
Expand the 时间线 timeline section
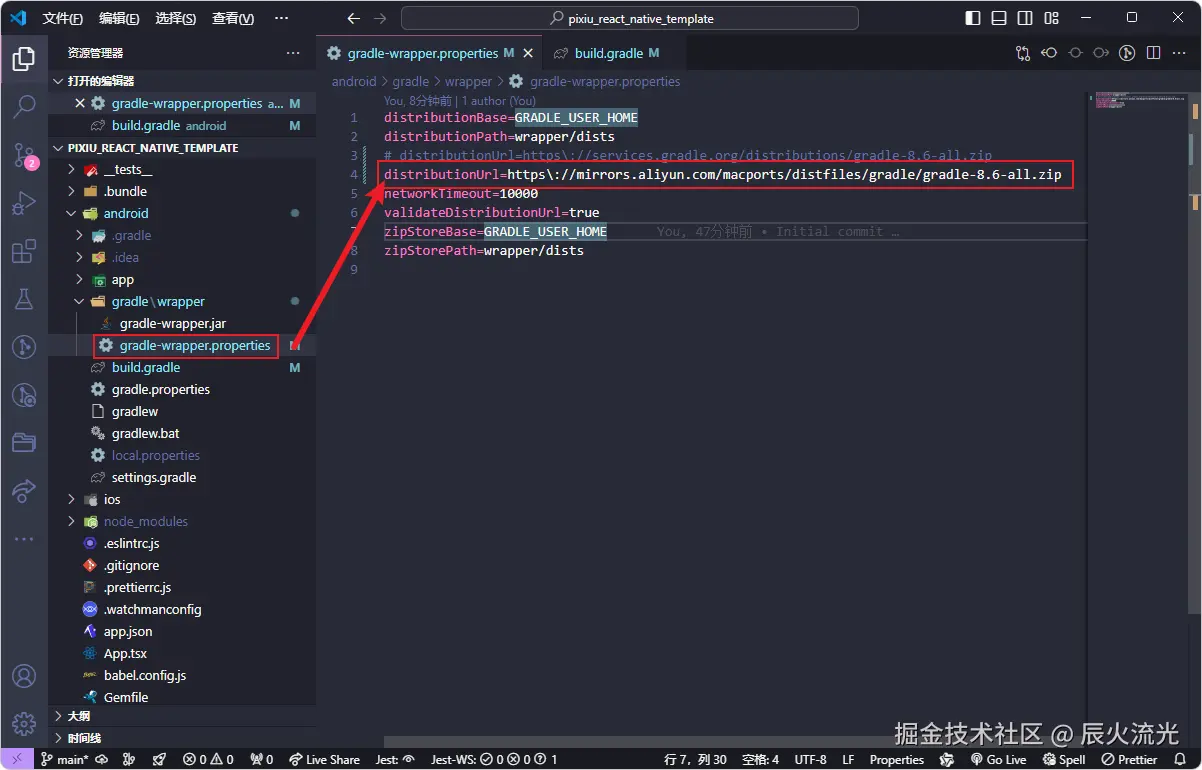click(x=182, y=738)
